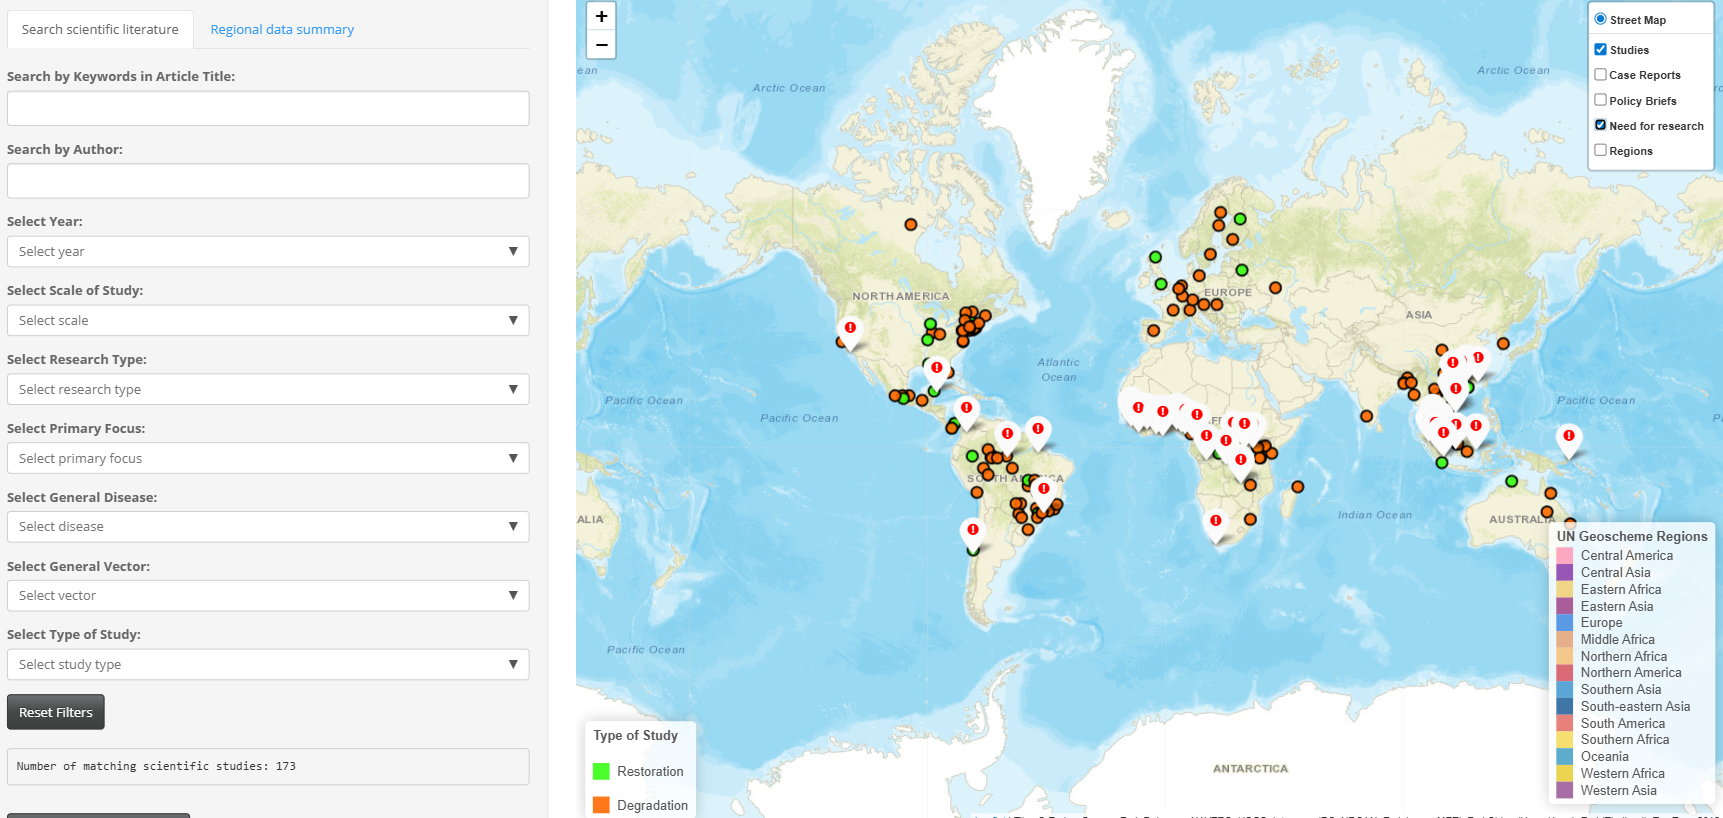Click the research-need marker in western United States
Viewport: 1723px width, 818px height.
850,329
